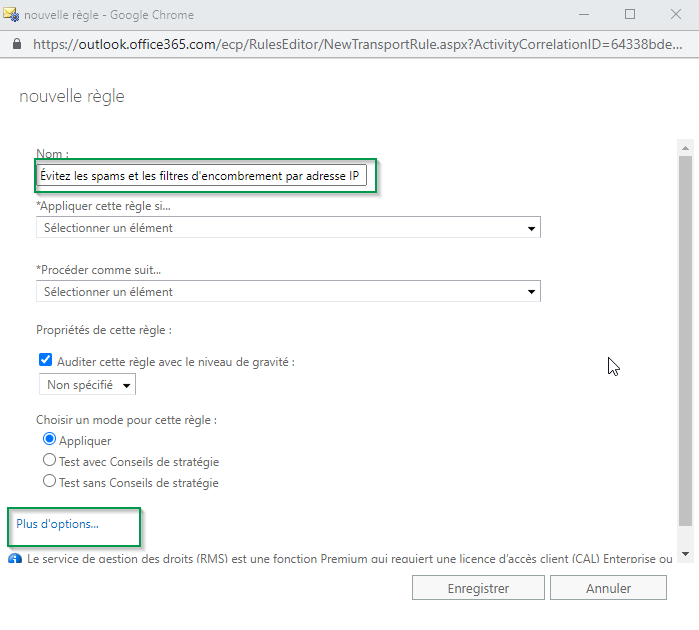Open the "Non spécifié" severity dropdown
This screenshot has width=699, height=630.
(87, 385)
